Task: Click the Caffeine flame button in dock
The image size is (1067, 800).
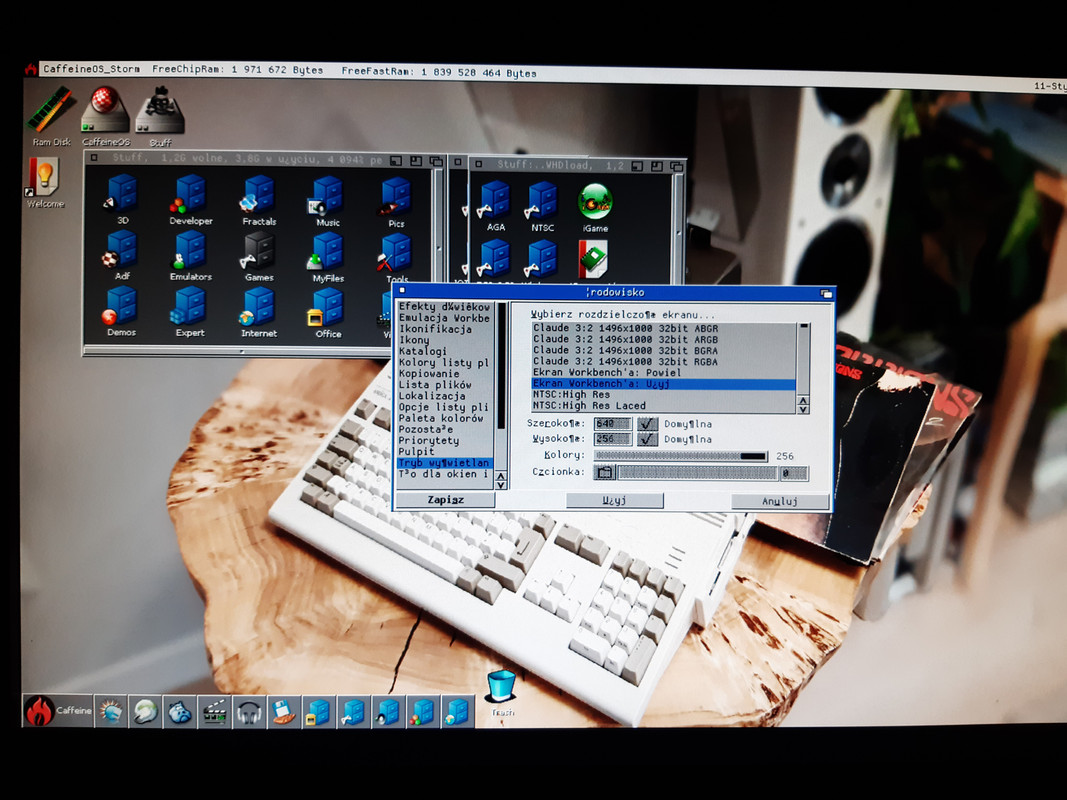Action: pyautogui.click(x=57, y=711)
